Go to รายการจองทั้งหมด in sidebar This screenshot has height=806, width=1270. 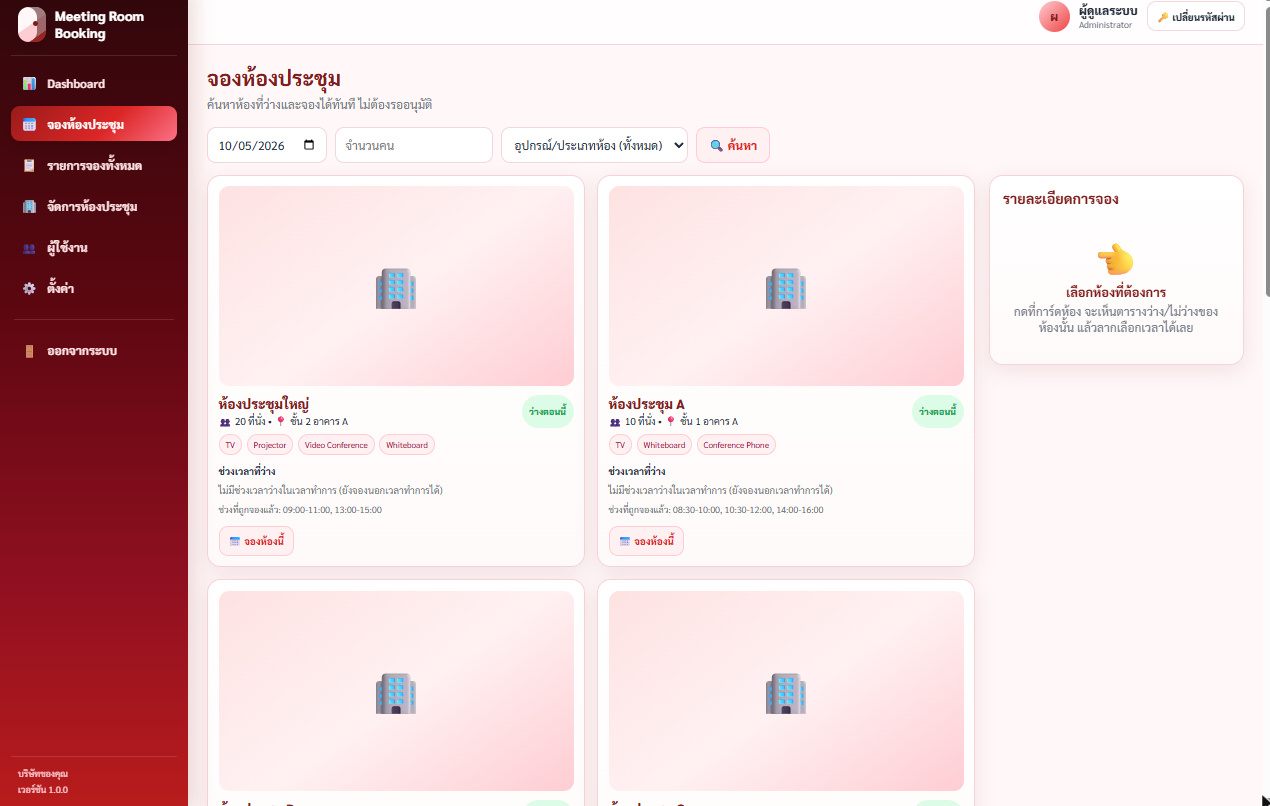click(x=94, y=166)
